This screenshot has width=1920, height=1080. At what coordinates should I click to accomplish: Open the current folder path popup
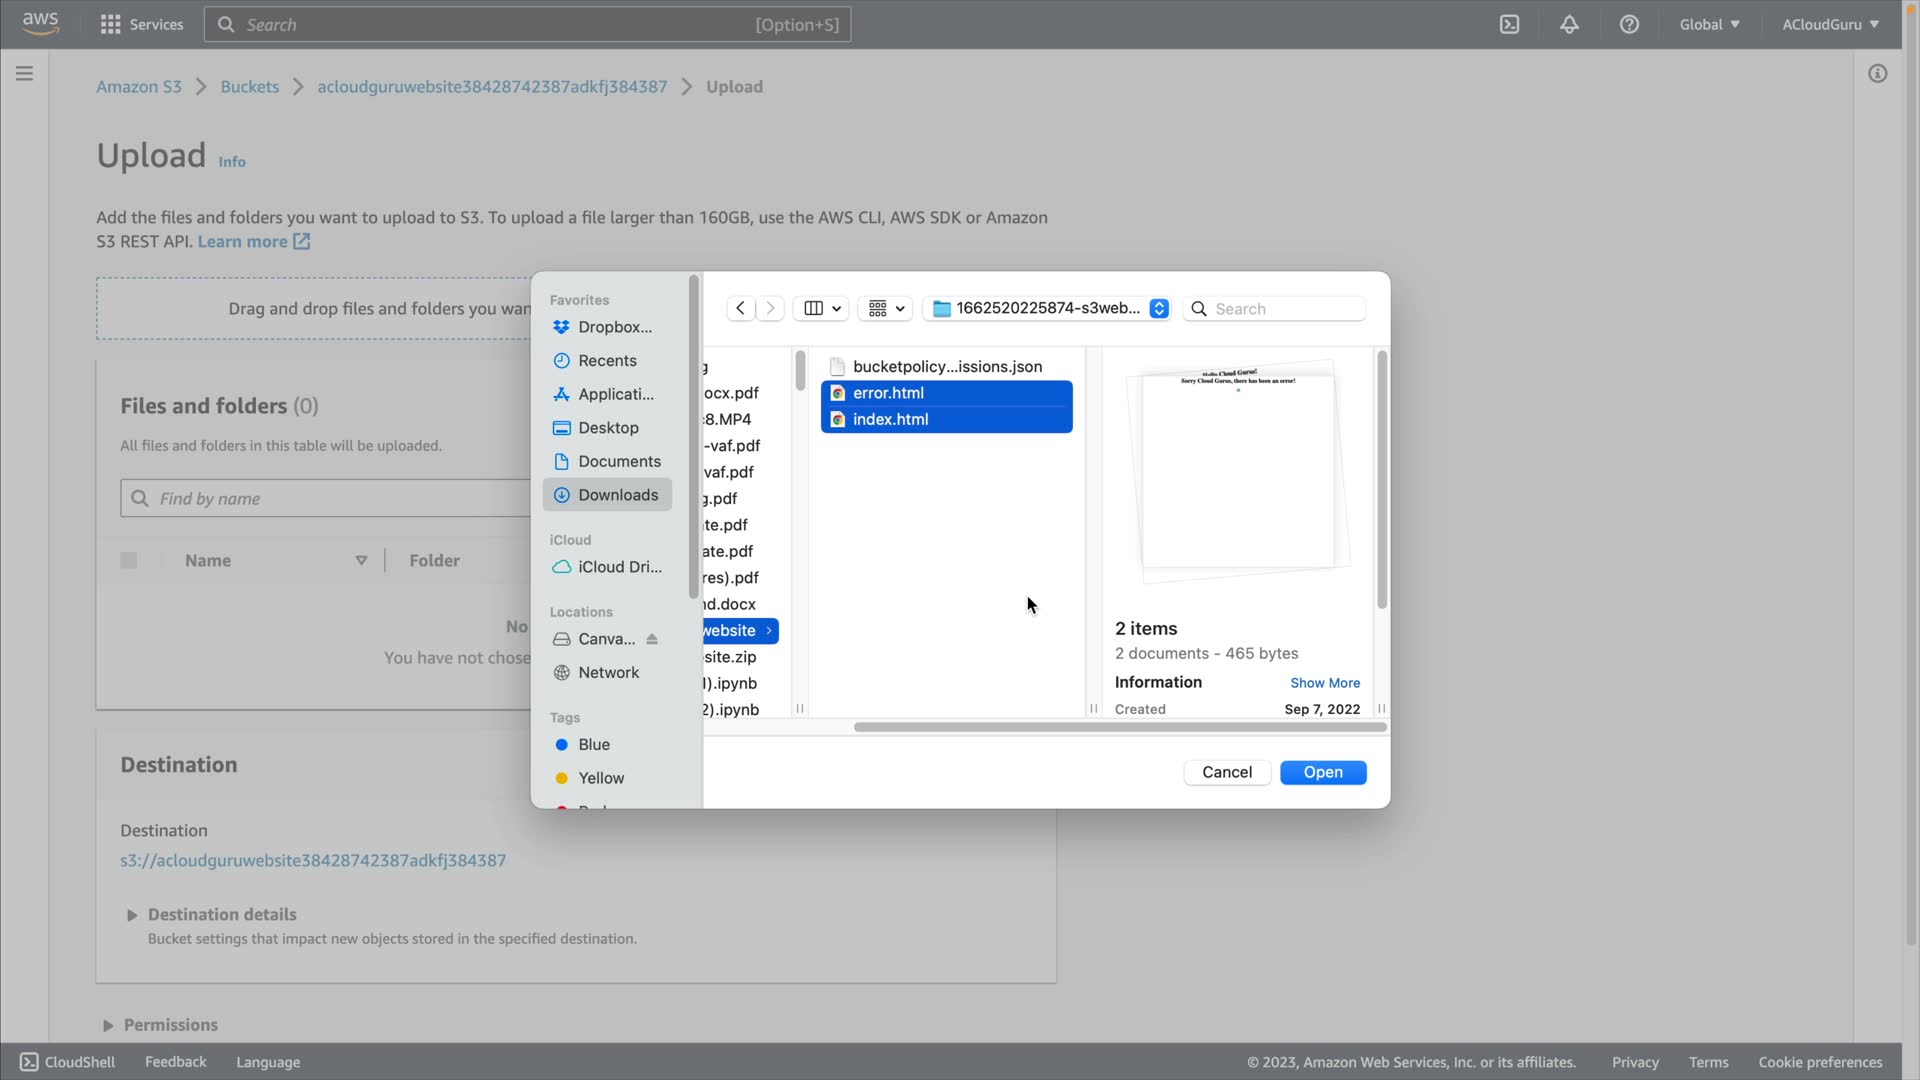coord(1048,309)
